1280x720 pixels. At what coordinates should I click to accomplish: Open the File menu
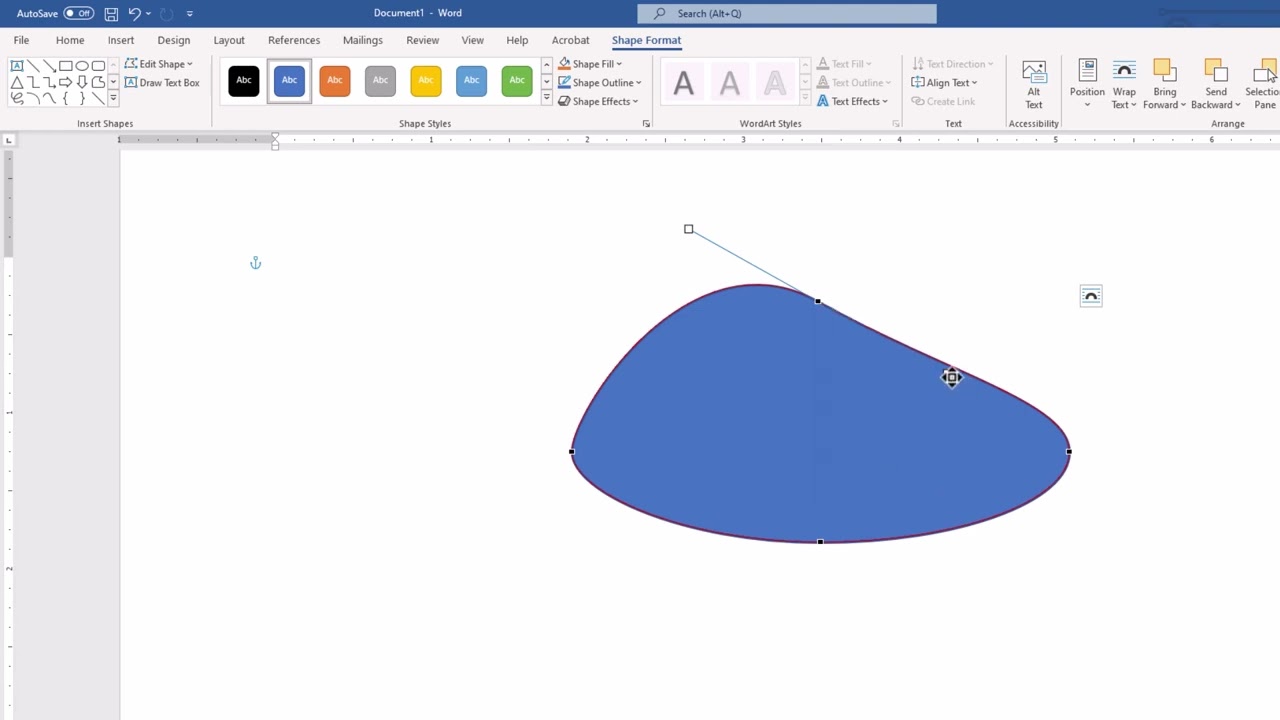[x=21, y=40]
